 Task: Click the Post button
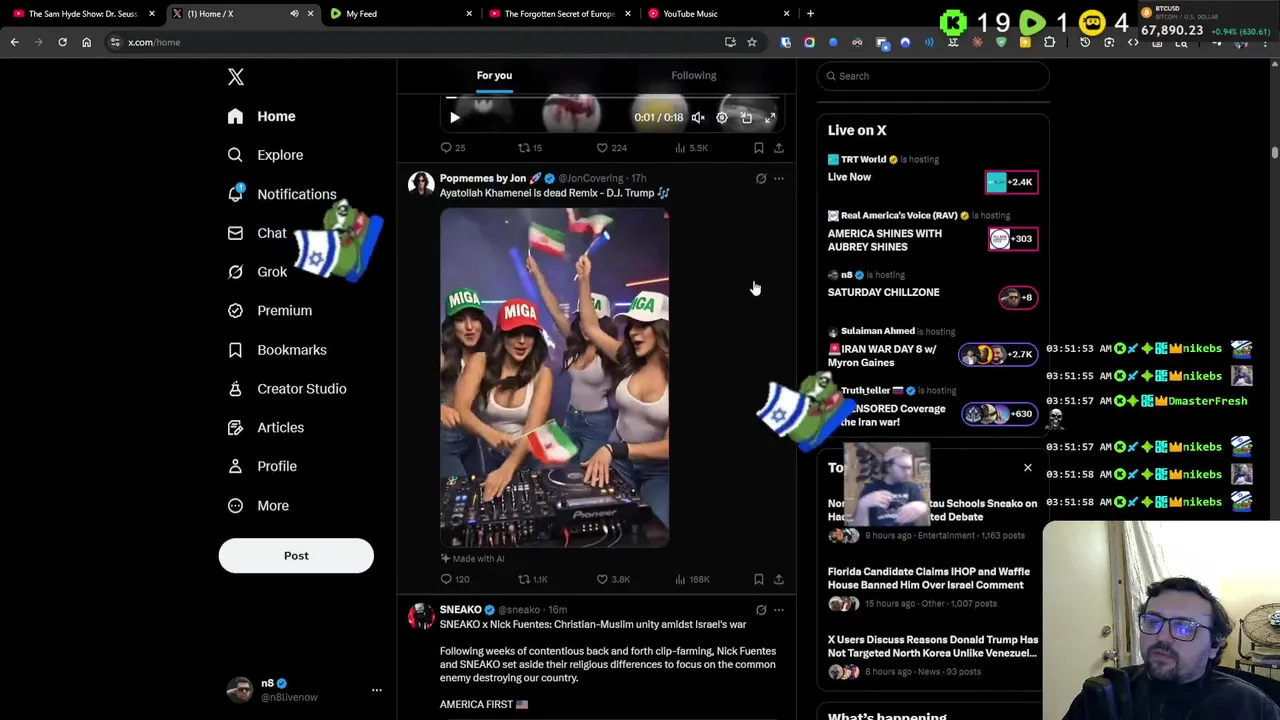296,556
